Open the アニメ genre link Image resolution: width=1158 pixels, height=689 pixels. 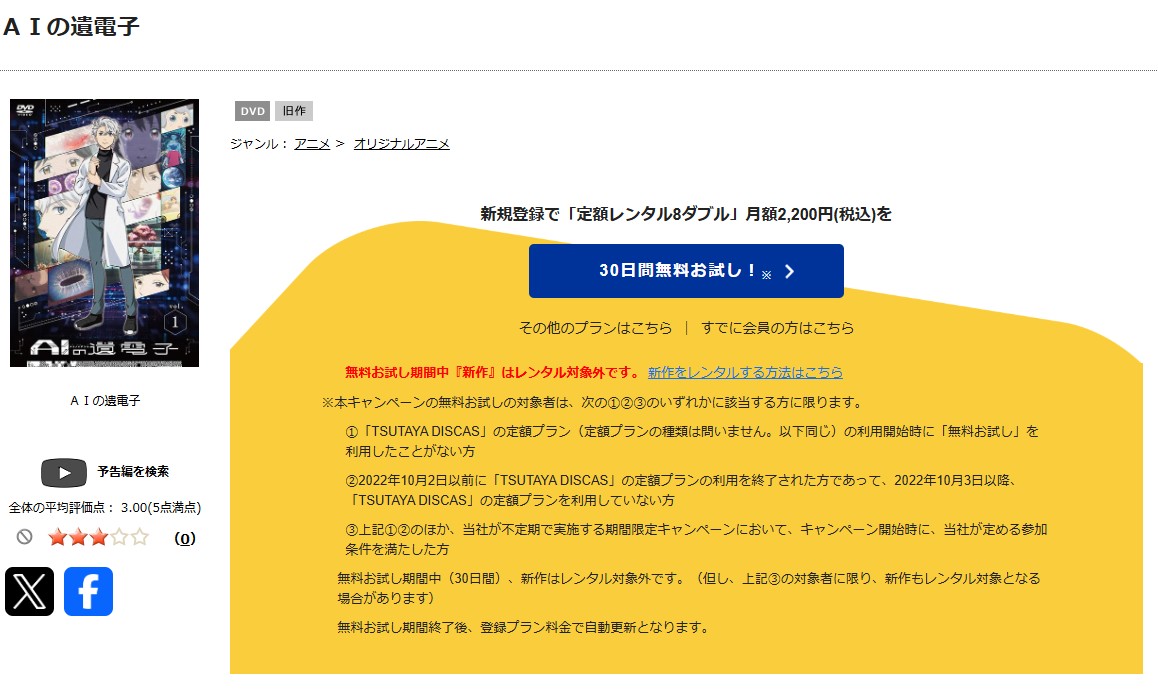313,142
